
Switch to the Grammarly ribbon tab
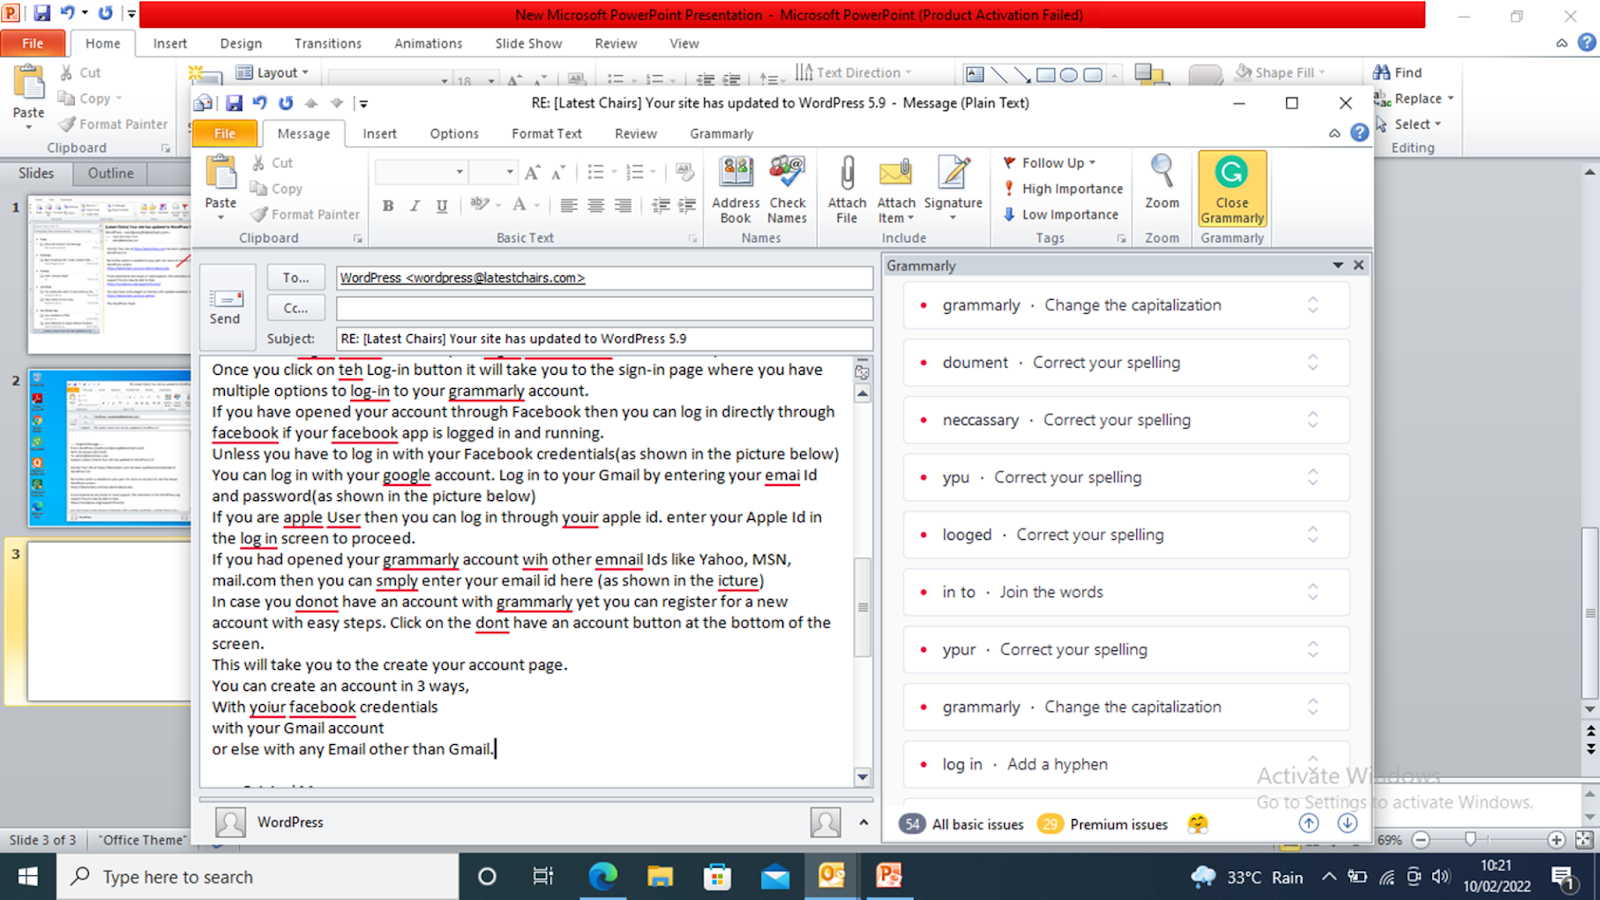click(722, 134)
